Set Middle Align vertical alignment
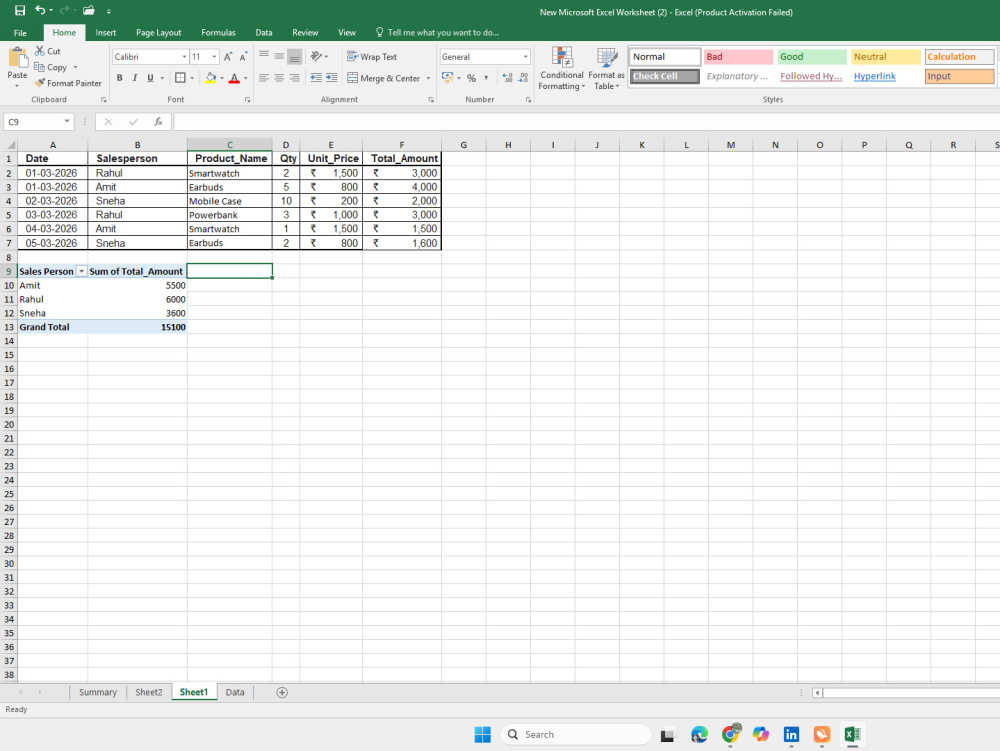 [x=279, y=56]
